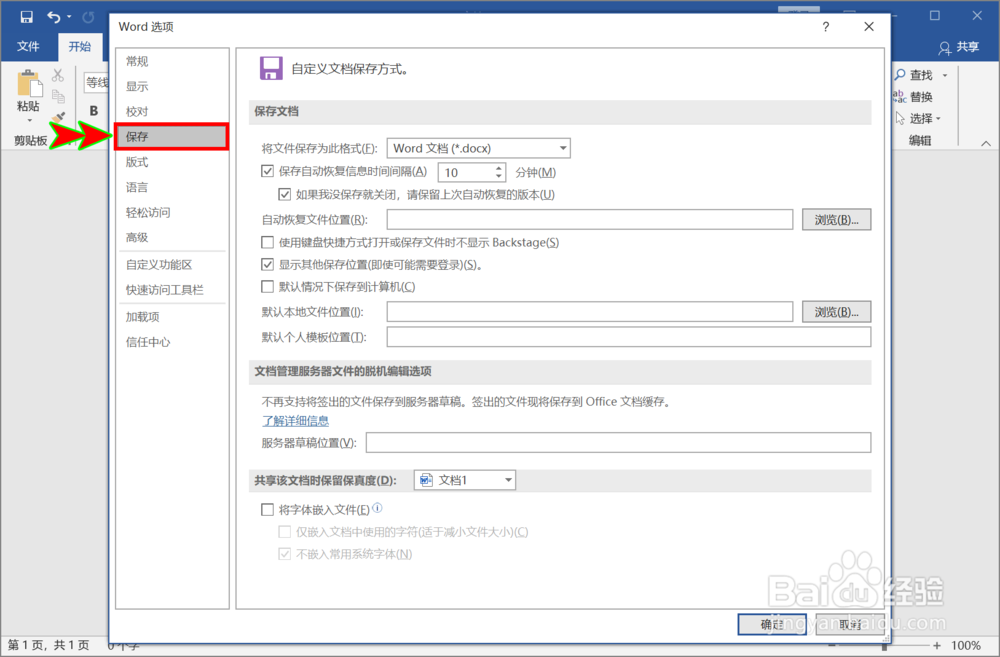Viewport: 1000px width, 657px height.
Task: Click Browse for AutoRecover file location
Action: [836, 219]
